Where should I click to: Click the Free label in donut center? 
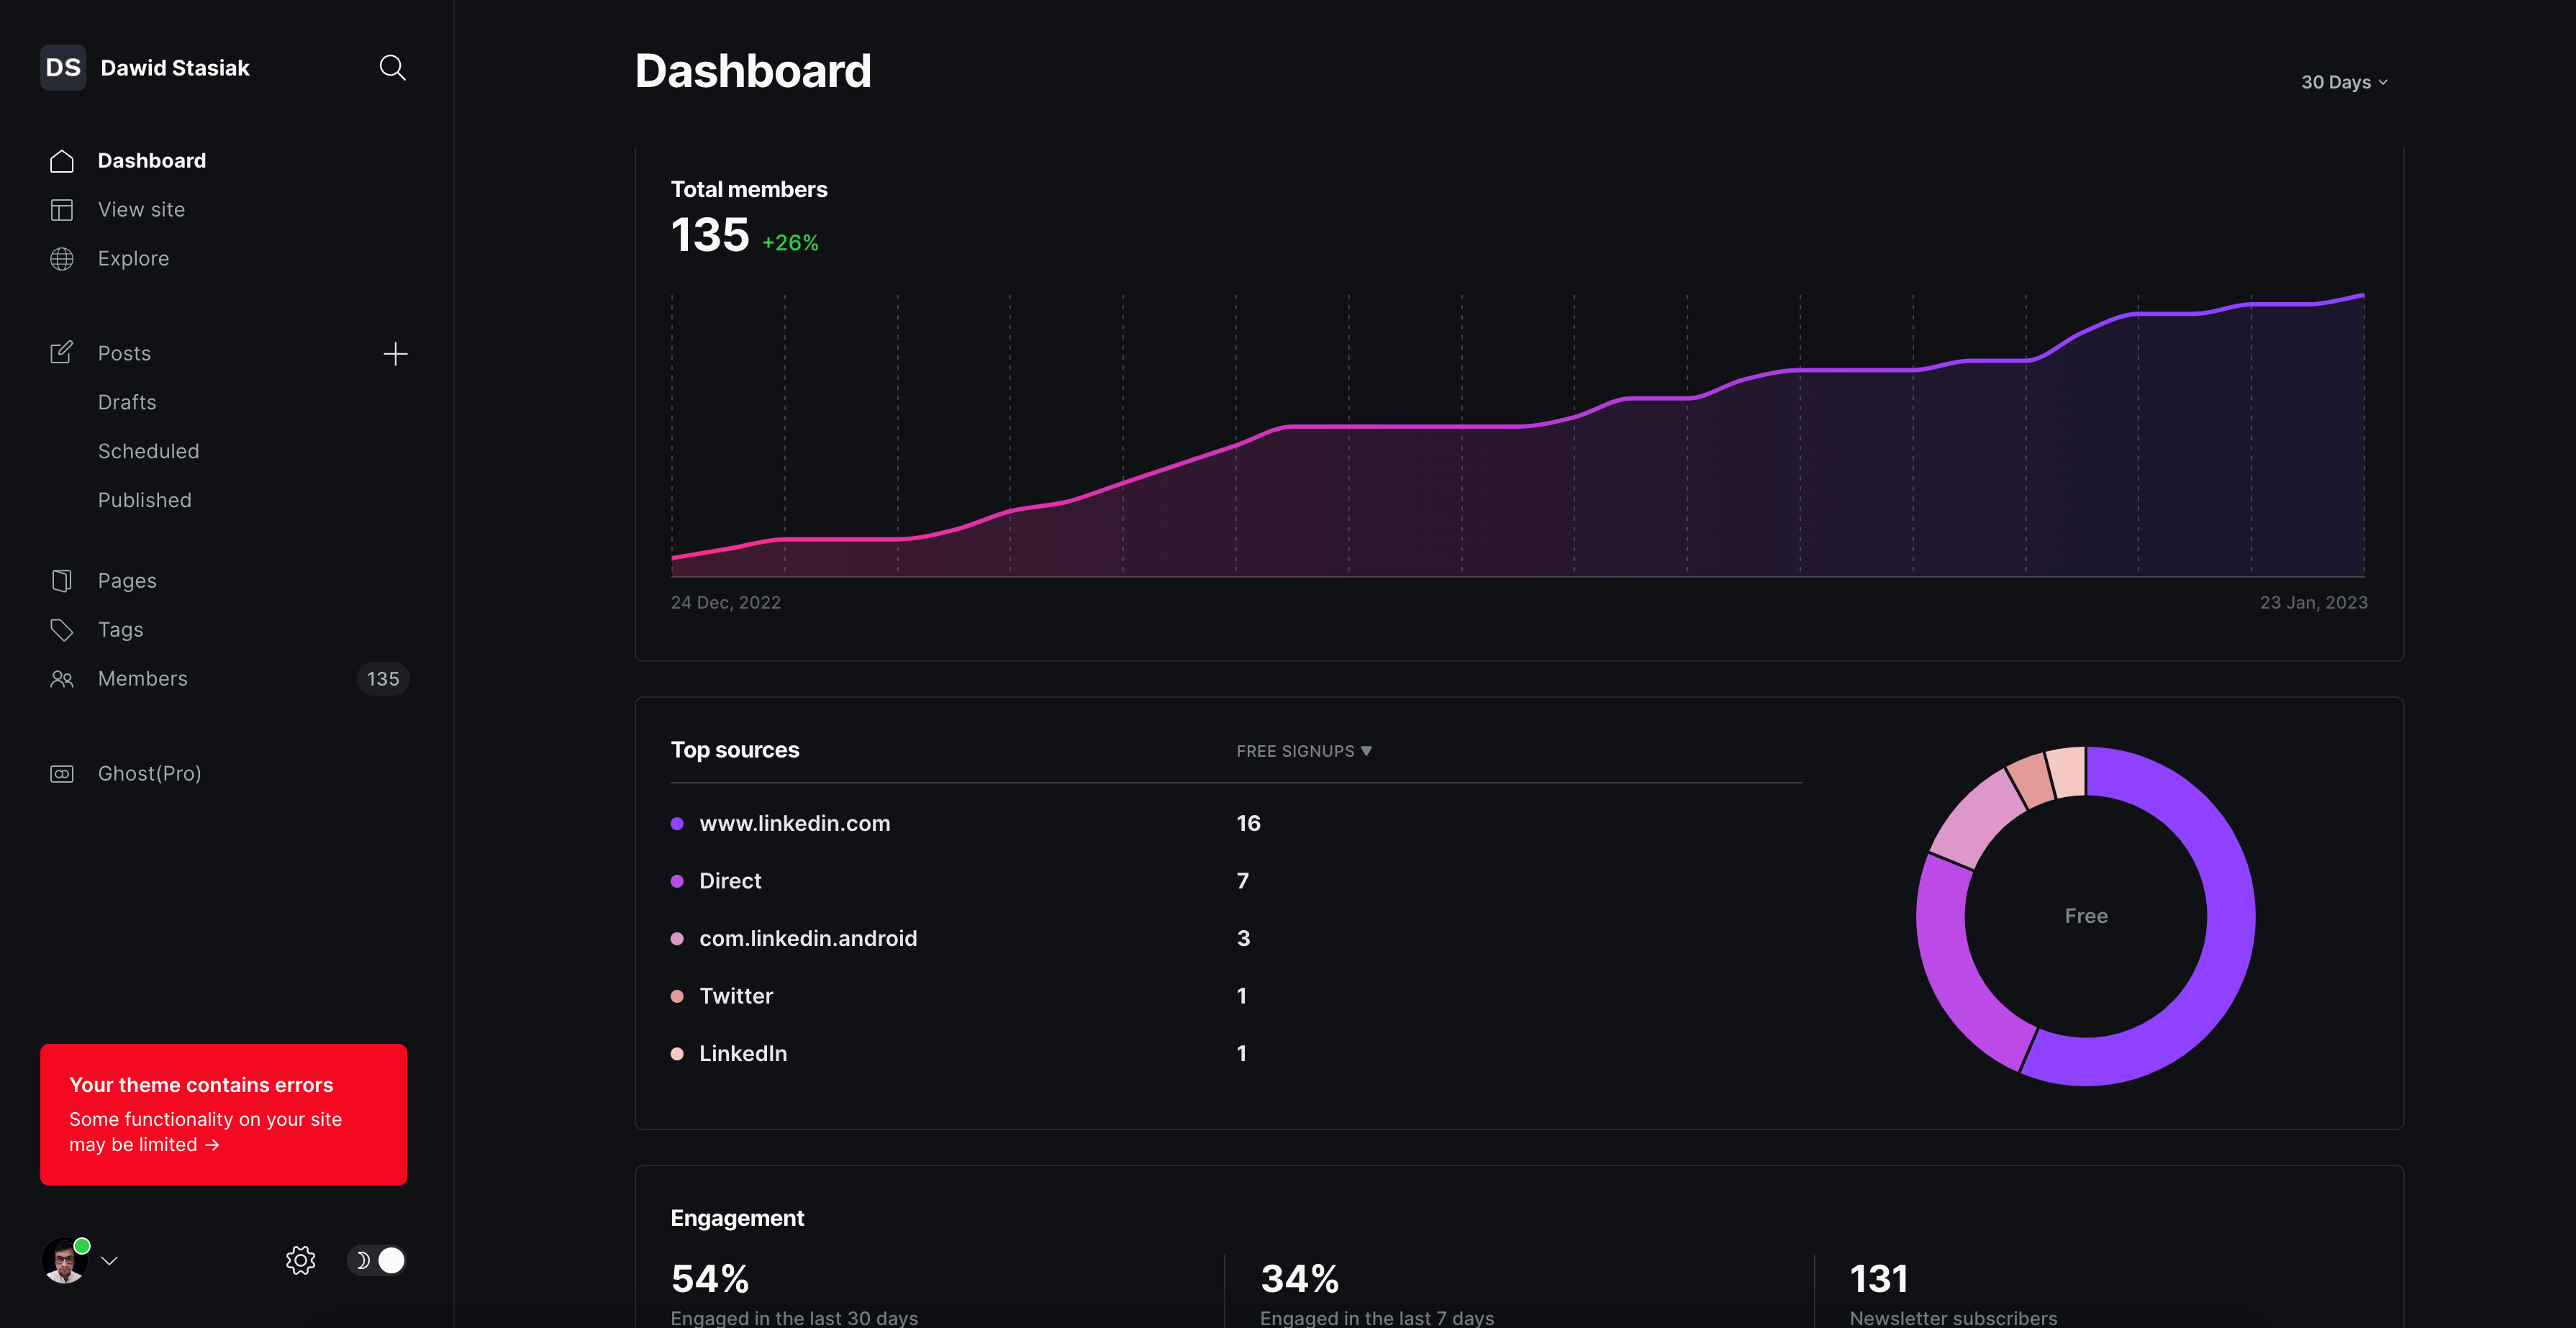(2086, 916)
